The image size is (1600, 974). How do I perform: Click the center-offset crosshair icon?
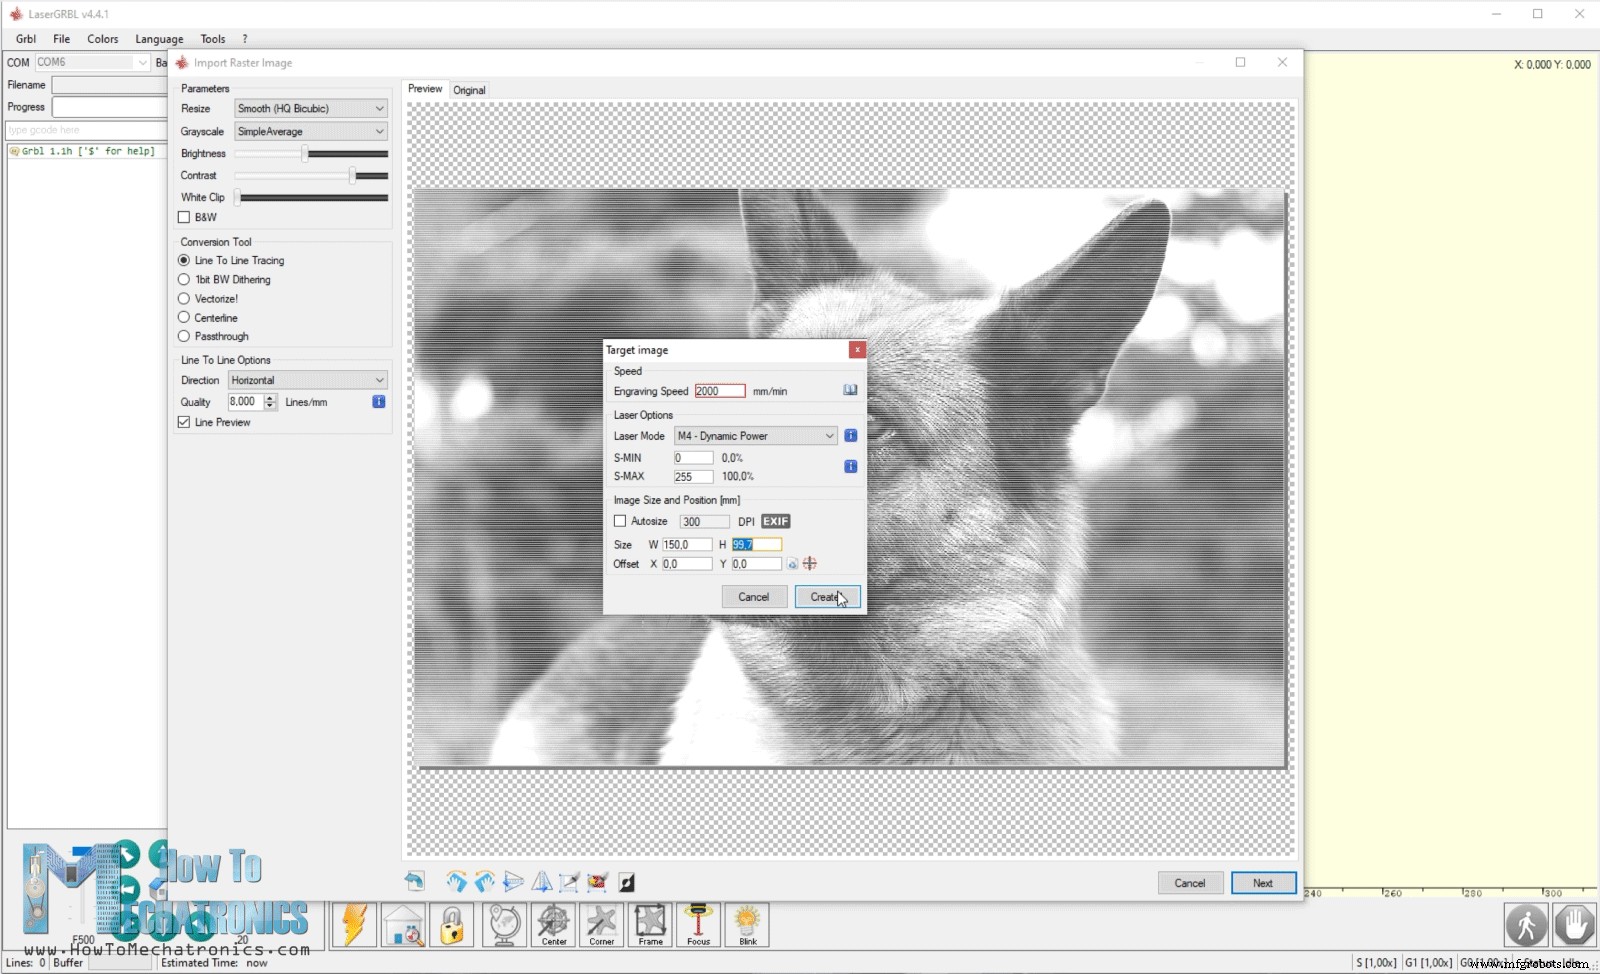810,564
